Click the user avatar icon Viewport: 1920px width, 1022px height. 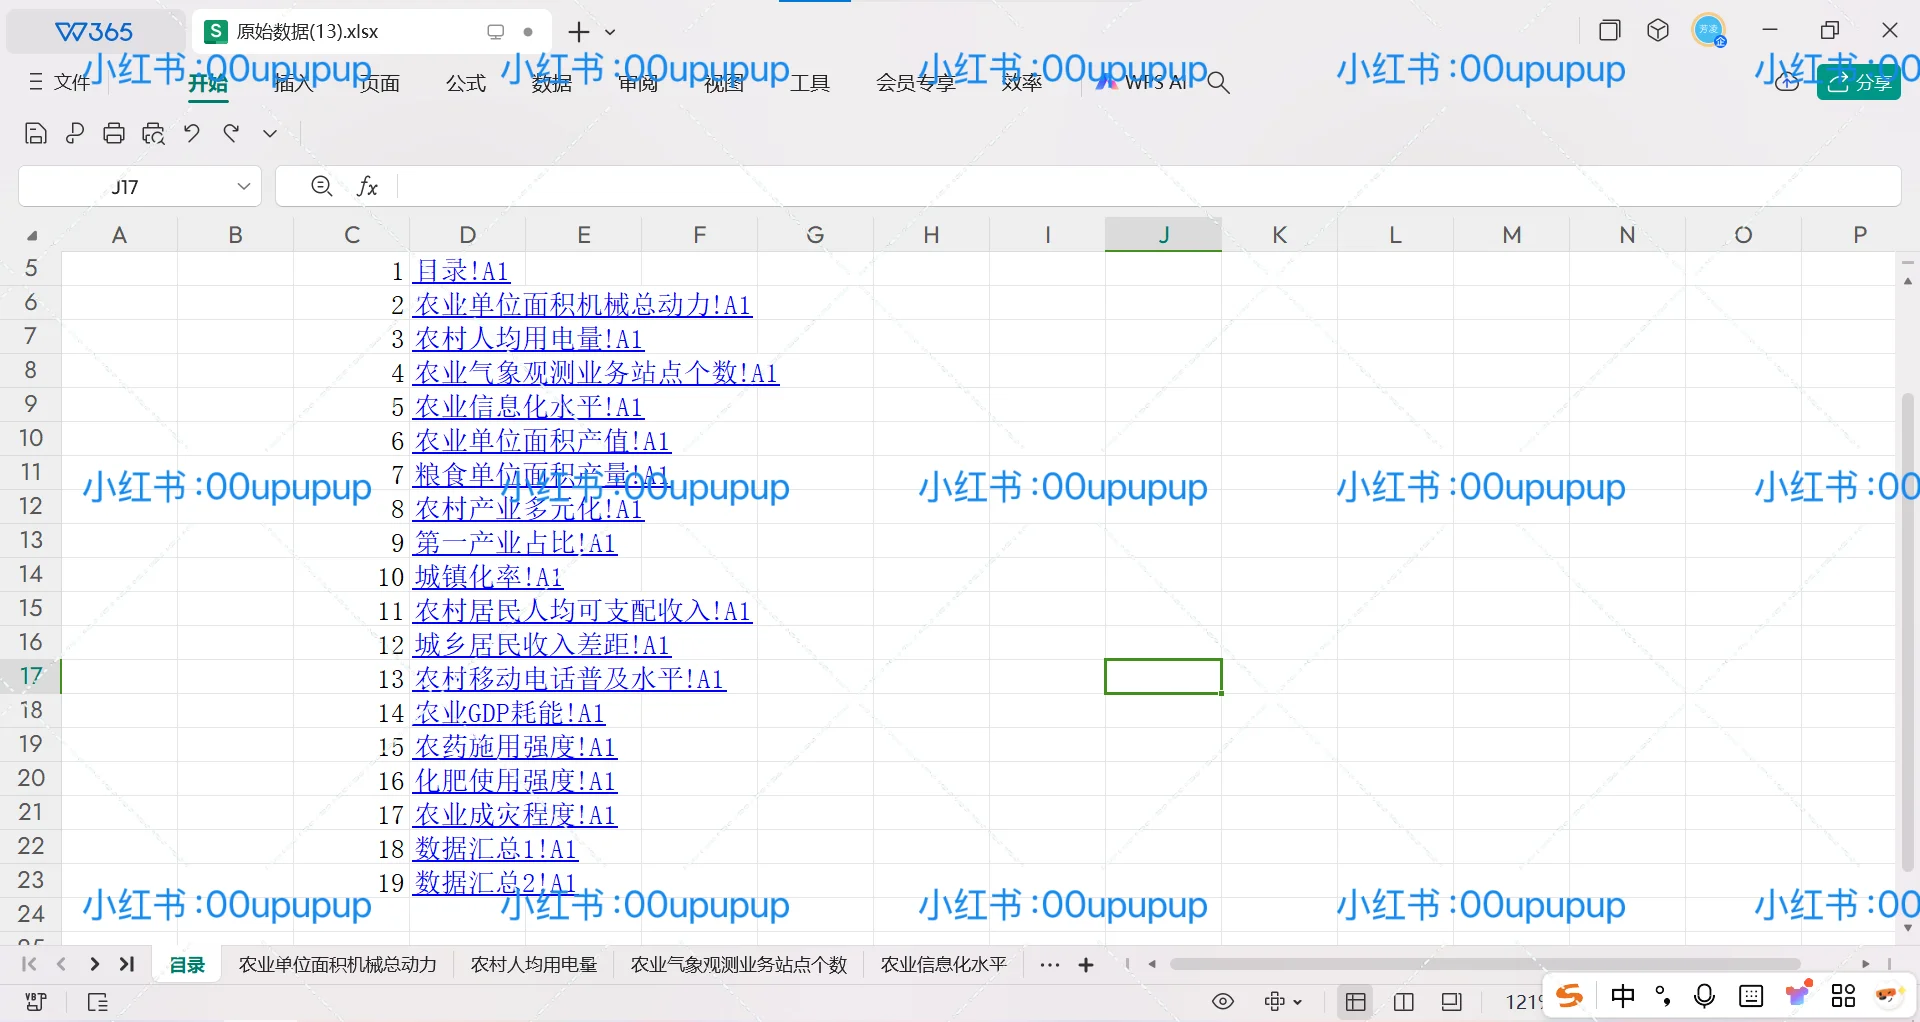click(x=1709, y=30)
